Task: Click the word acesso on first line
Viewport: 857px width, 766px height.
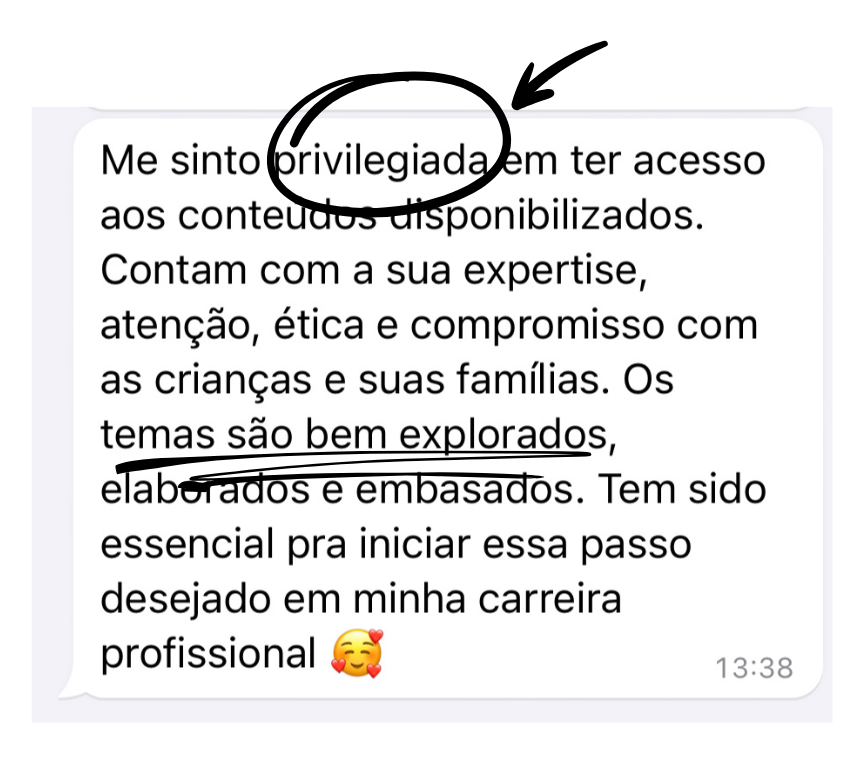Action: (698, 161)
